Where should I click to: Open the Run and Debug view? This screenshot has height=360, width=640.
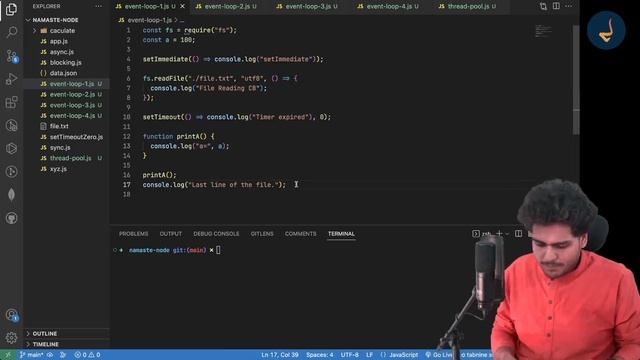tap(11, 79)
